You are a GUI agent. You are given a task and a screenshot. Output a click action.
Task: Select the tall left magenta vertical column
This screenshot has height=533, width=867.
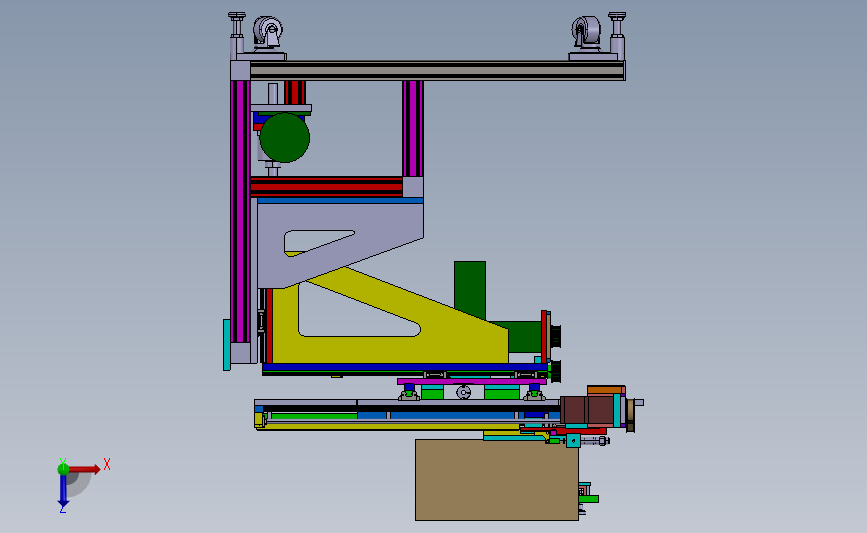click(240, 211)
